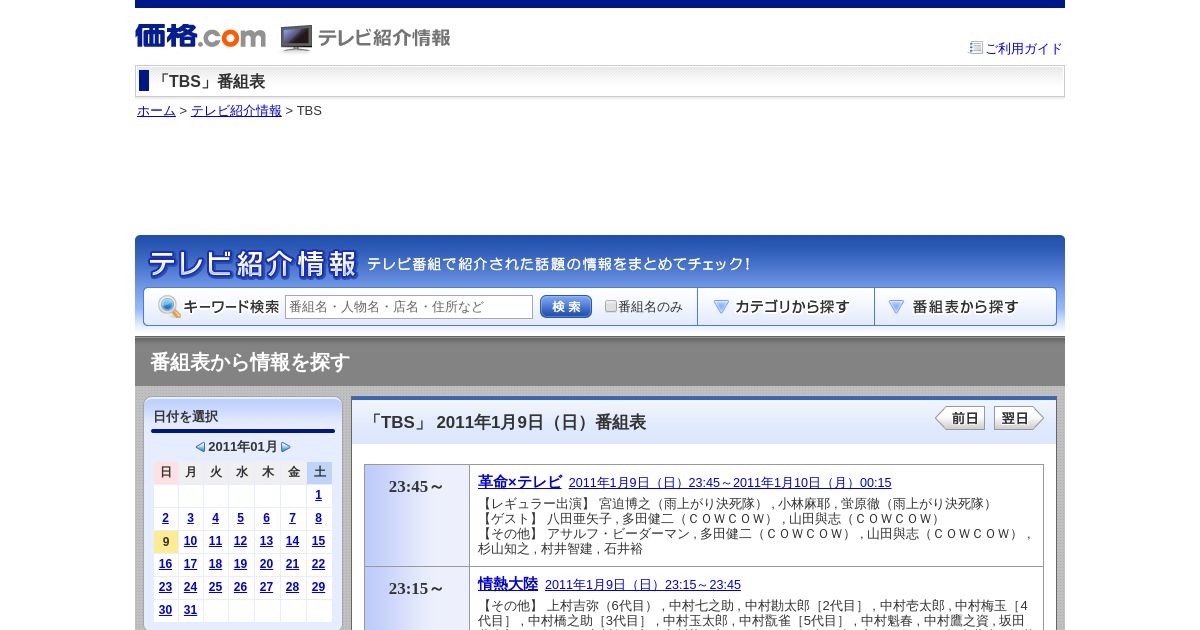Select January 6 in calendar
The image size is (1200, 630).
point(267,518)
